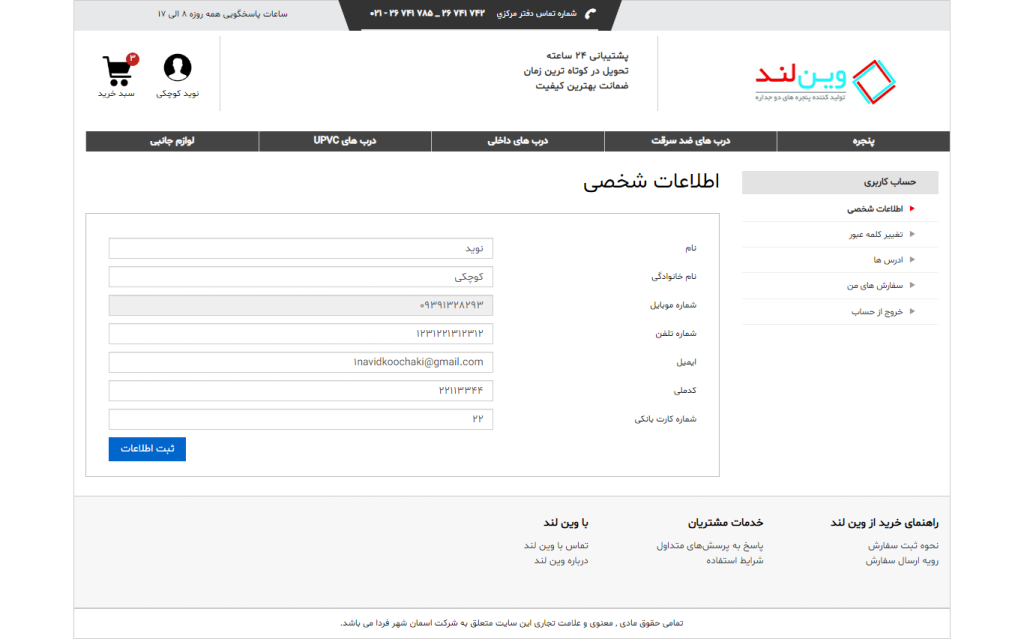Select اطلاعات شخصی in account sidebar
The height and width of the screenshot is (639, 1024).
click(x=875, y=209)
